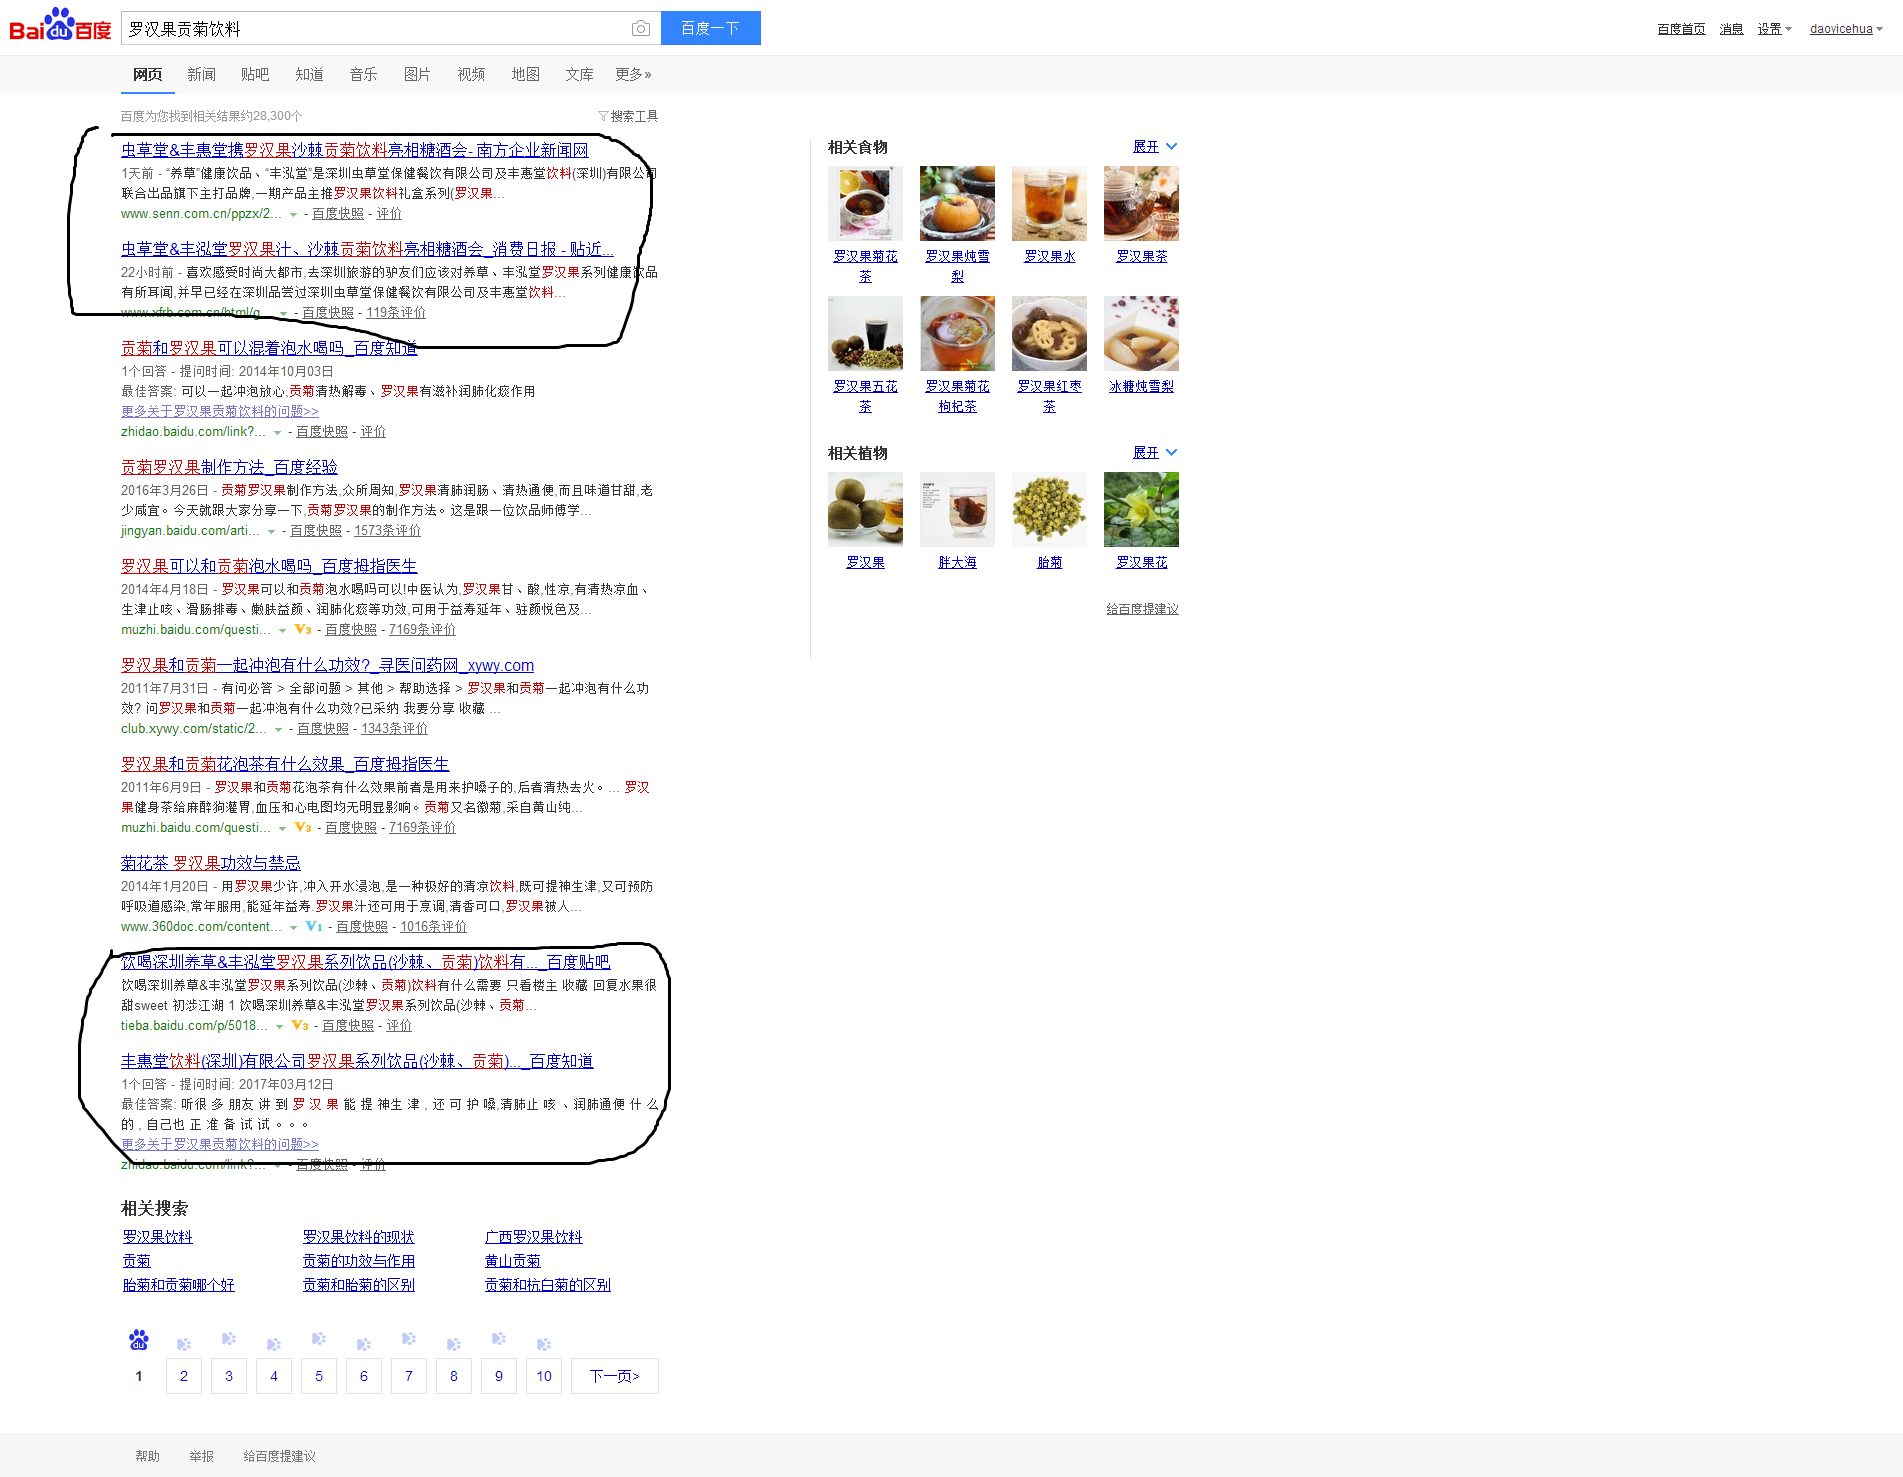The width and height of the screenshot is (1903, 1477).
Task: Expand 相关食物 with 展开
Action: [1155, 147]
